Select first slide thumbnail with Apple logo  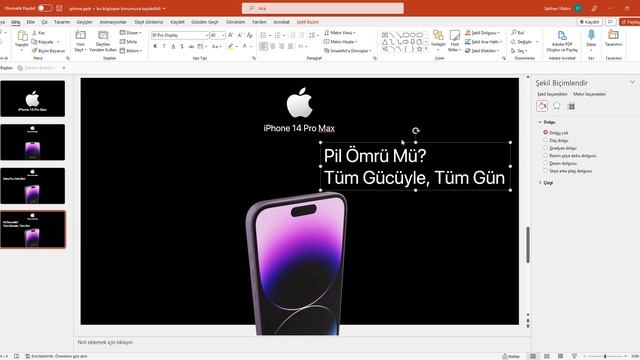point(33,98)
